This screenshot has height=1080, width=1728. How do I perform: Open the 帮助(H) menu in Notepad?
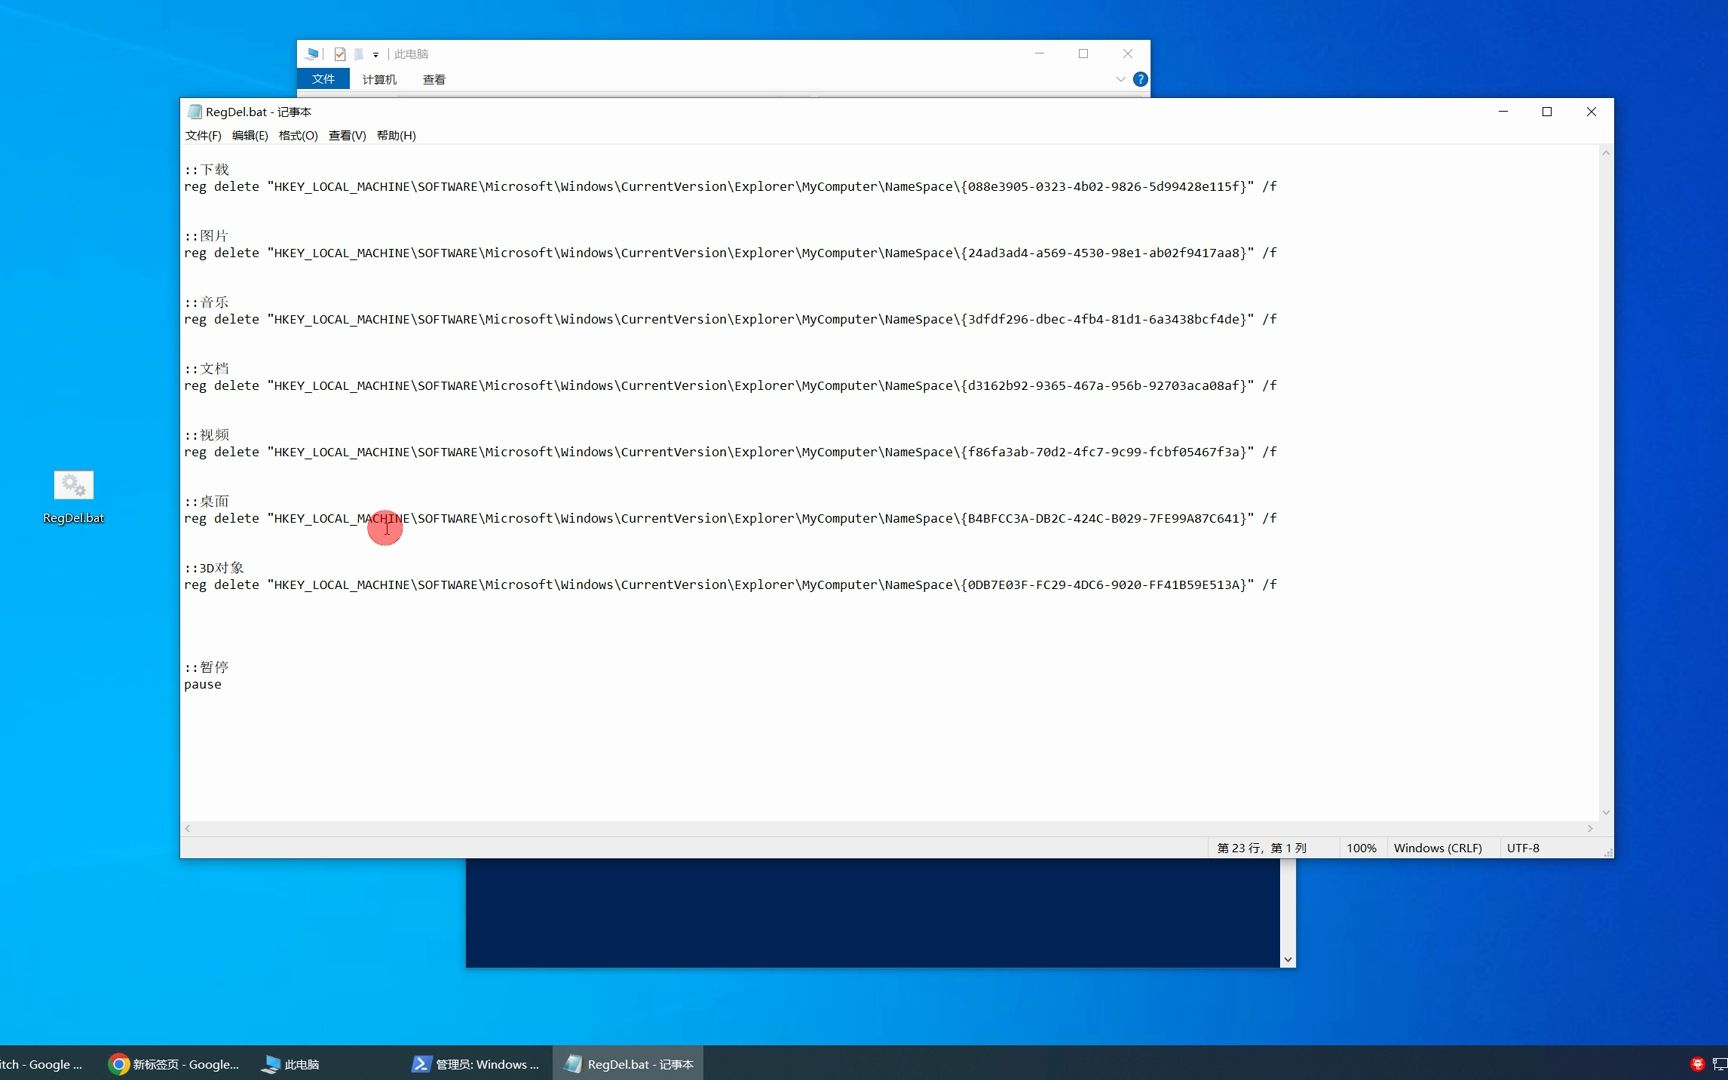click(396, 135)
